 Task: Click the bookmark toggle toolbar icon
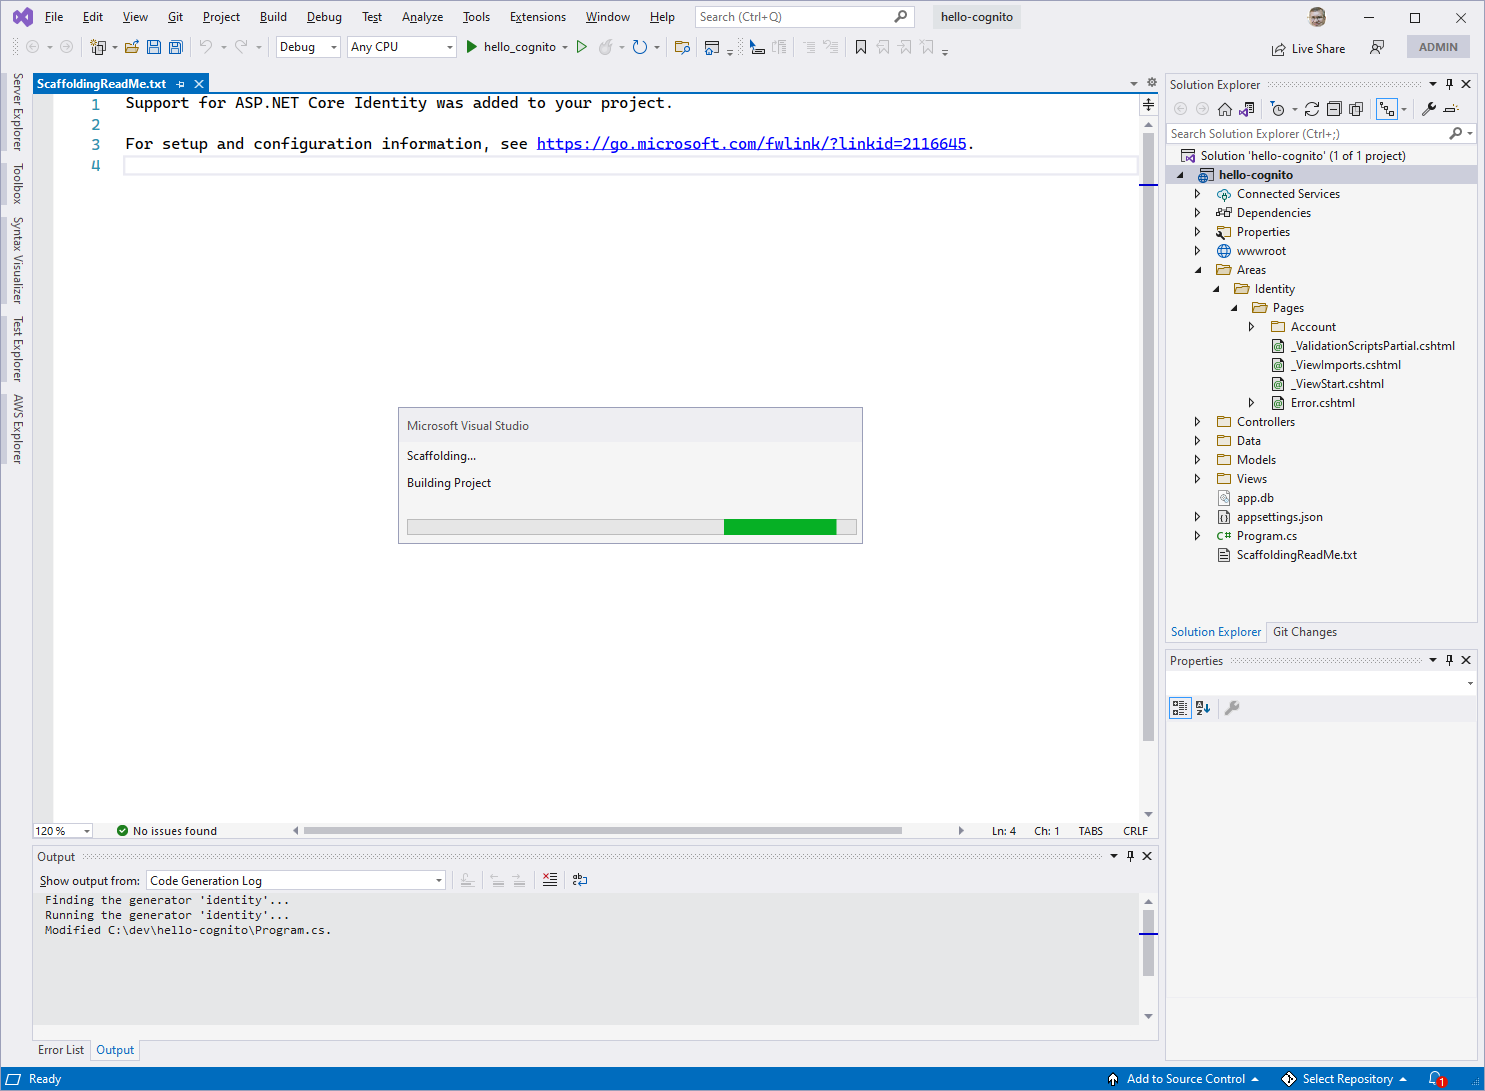coord(861,47)
